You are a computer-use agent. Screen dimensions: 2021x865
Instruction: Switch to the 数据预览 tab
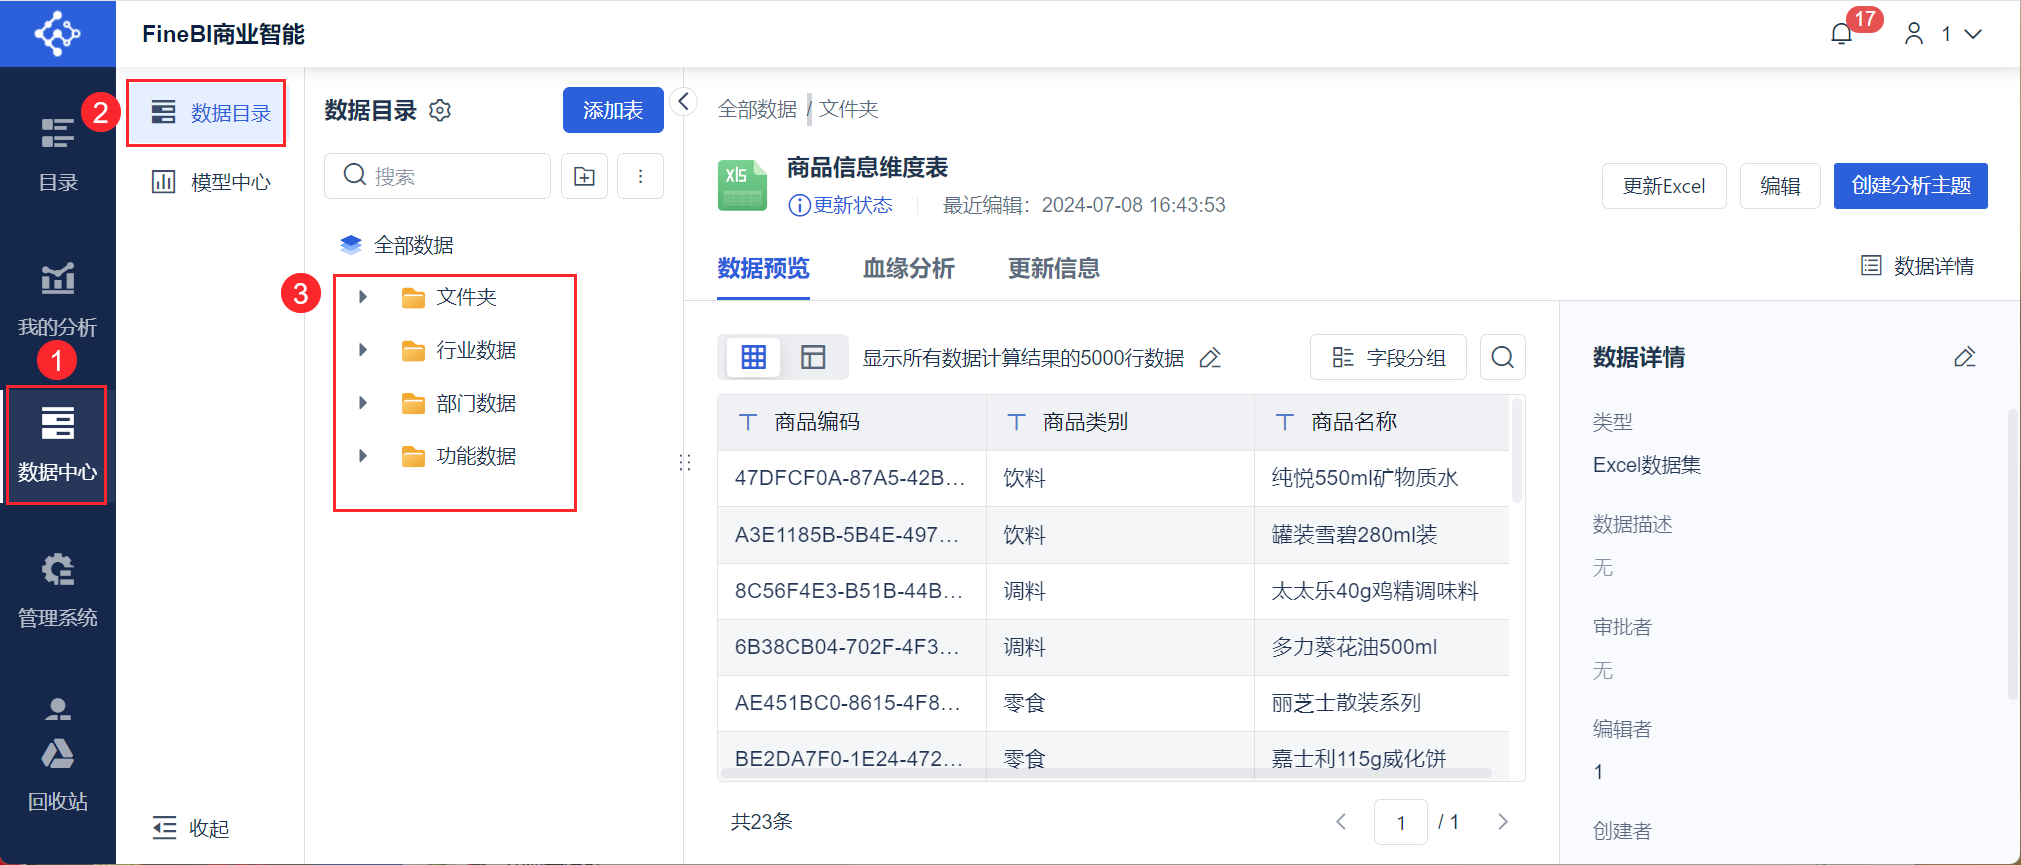tap(763, 268)
